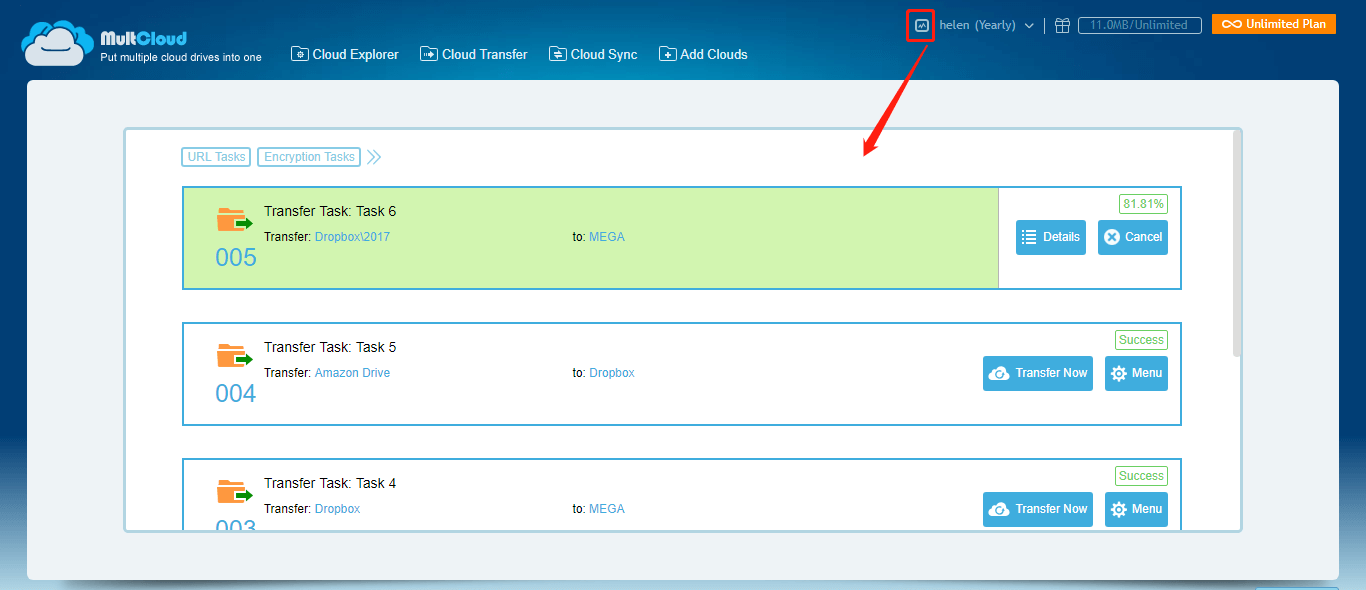
Task: Click the task list scrollbar
Action: pyautogui.click(x=1237, y=243)
